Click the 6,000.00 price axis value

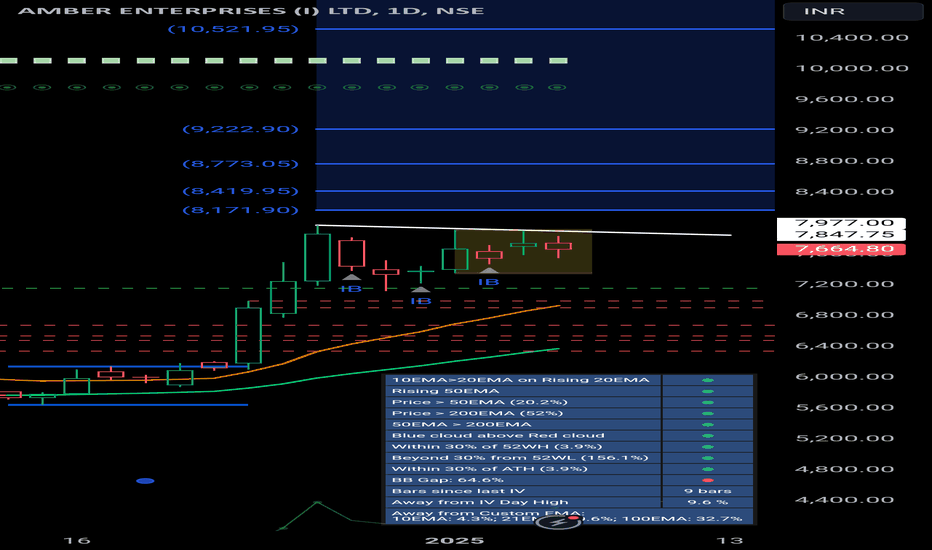coord(844,376)
